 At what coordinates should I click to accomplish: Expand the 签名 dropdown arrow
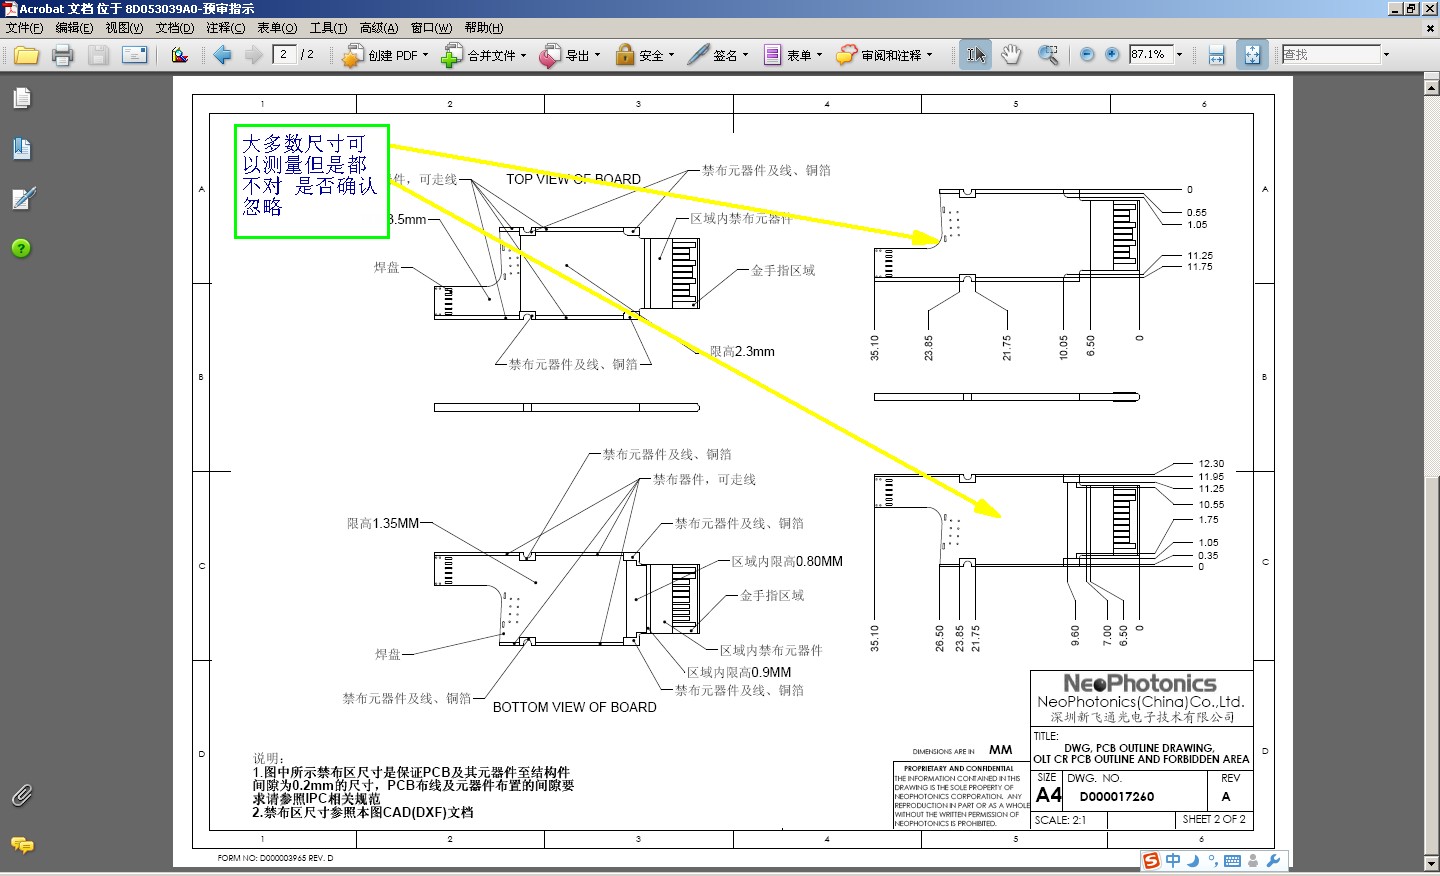(x=746, y=55)
